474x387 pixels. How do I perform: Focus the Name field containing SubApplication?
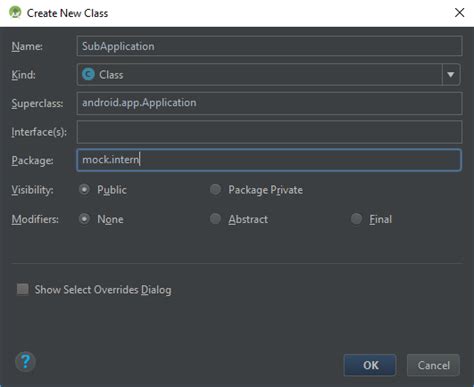coord(269,46)
